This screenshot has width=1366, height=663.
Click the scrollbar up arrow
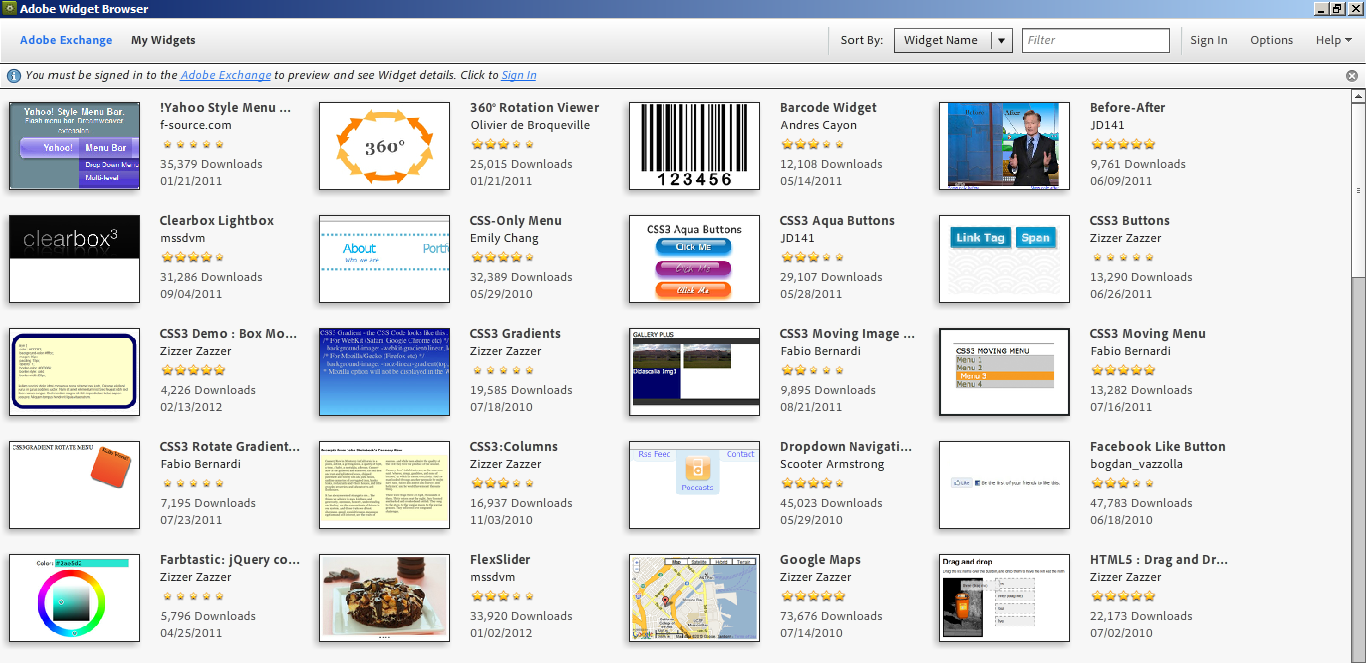click(x=1358, y=97)
